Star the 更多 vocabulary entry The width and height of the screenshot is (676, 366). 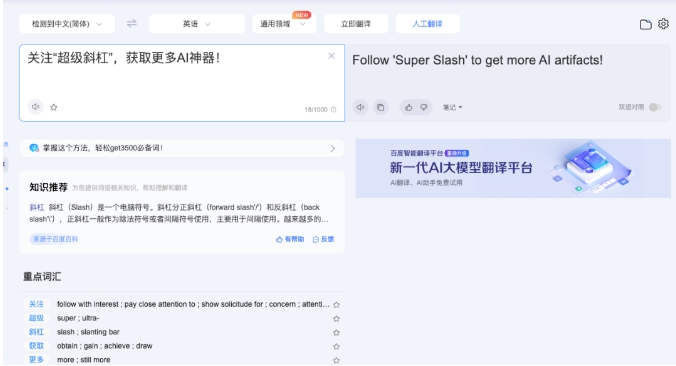point(336,360)
